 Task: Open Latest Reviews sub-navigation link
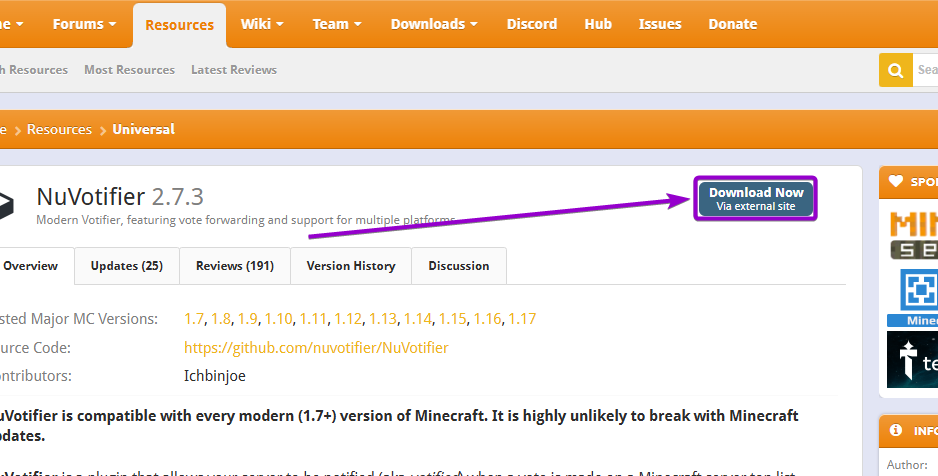point(234,69)
